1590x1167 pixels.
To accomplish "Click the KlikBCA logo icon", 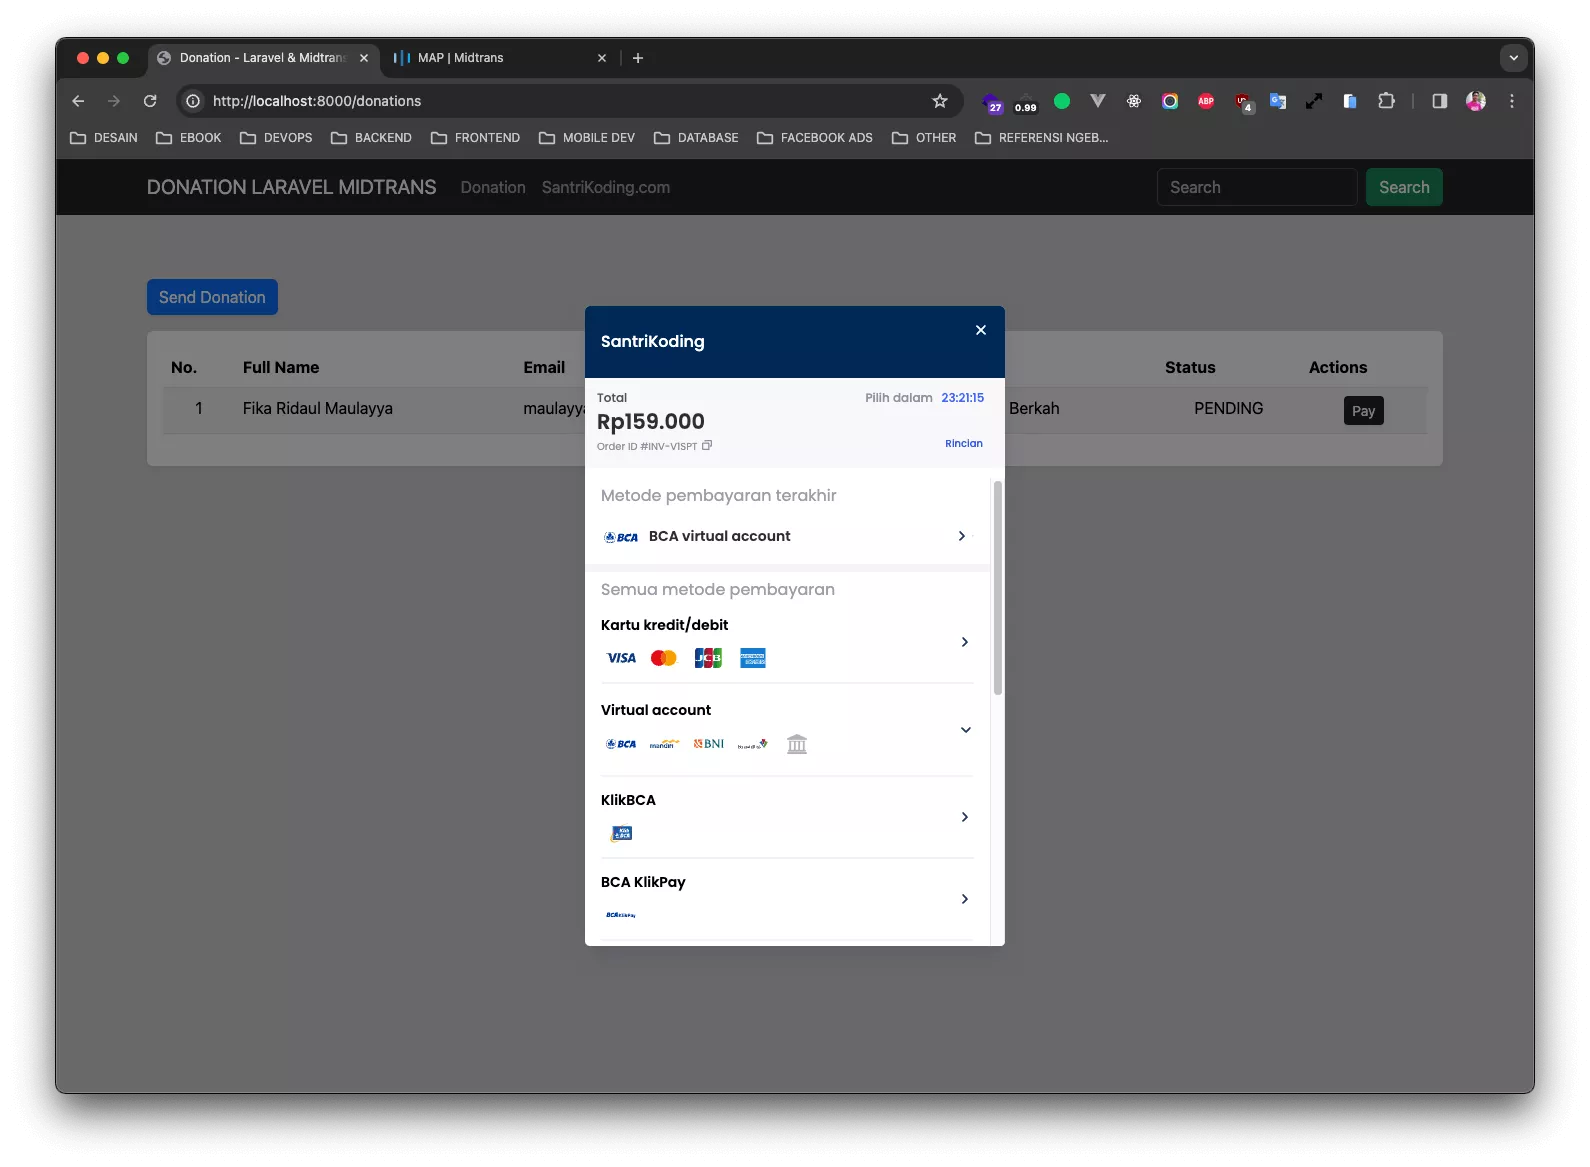I will 622,833.
